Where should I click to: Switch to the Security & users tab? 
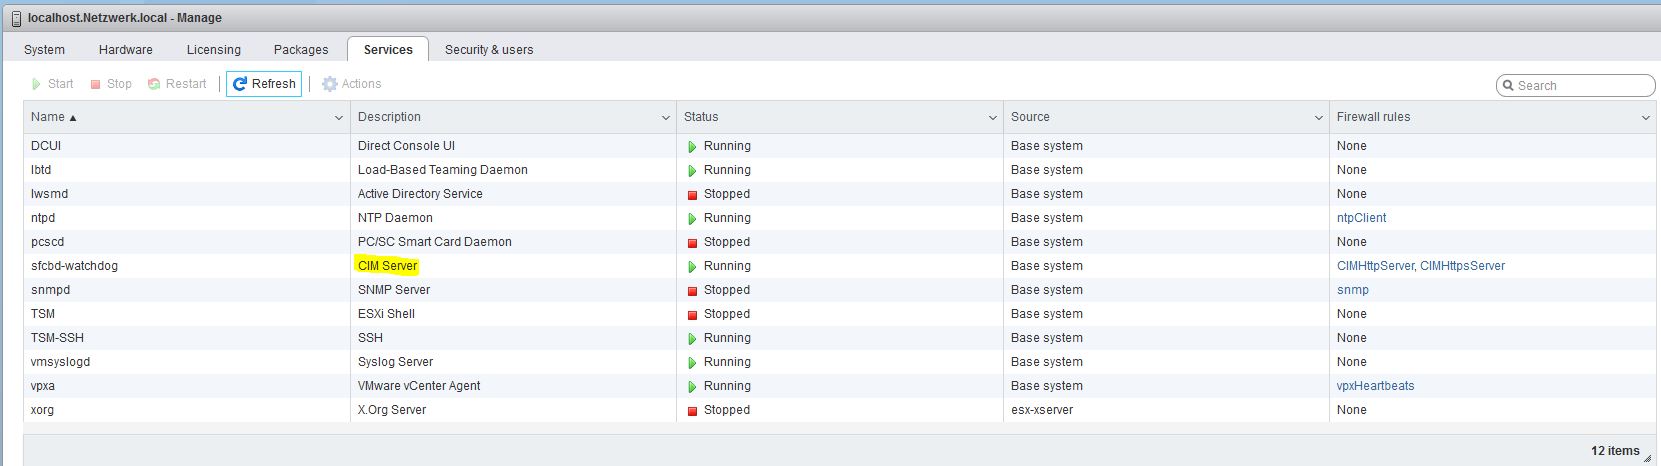pos(489,50)
